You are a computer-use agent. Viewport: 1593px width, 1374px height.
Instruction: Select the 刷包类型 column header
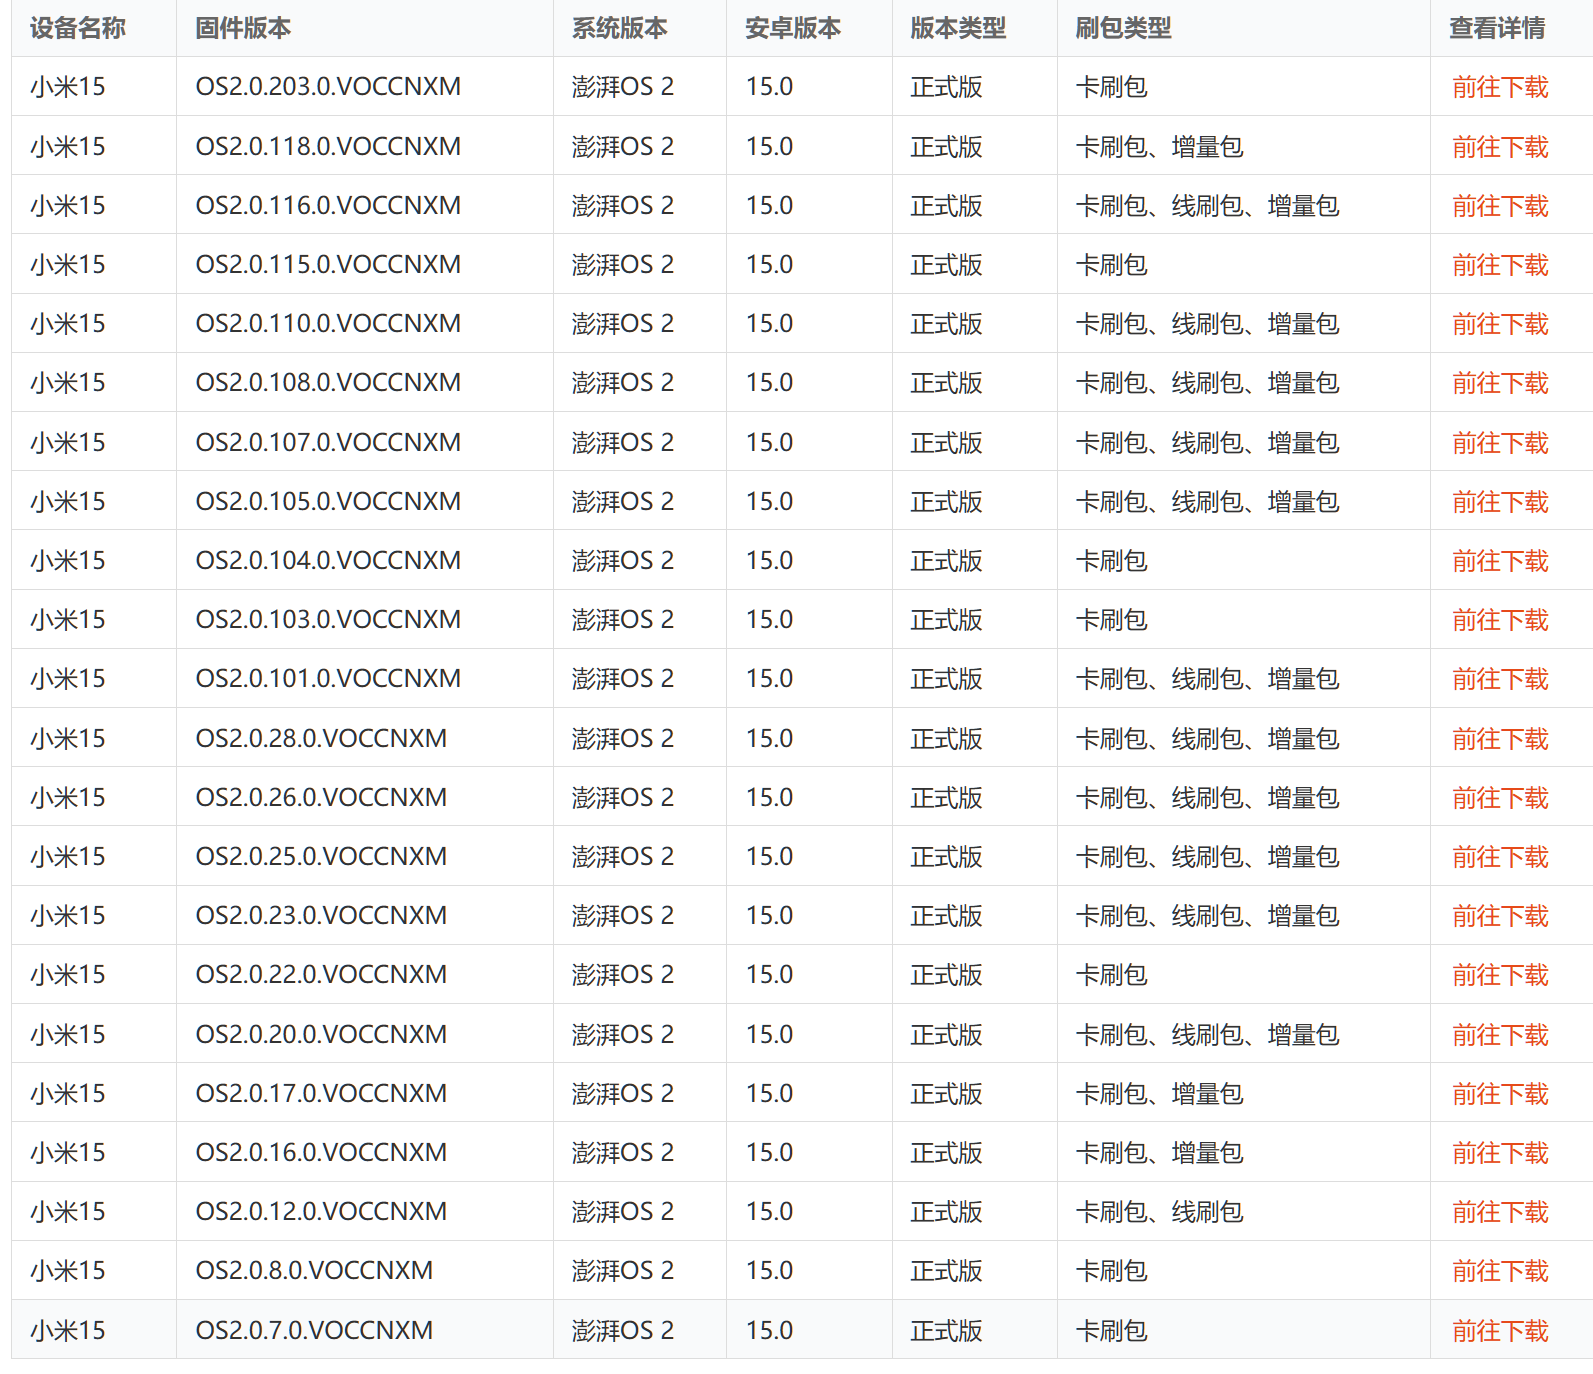(x=1123, y=28)
